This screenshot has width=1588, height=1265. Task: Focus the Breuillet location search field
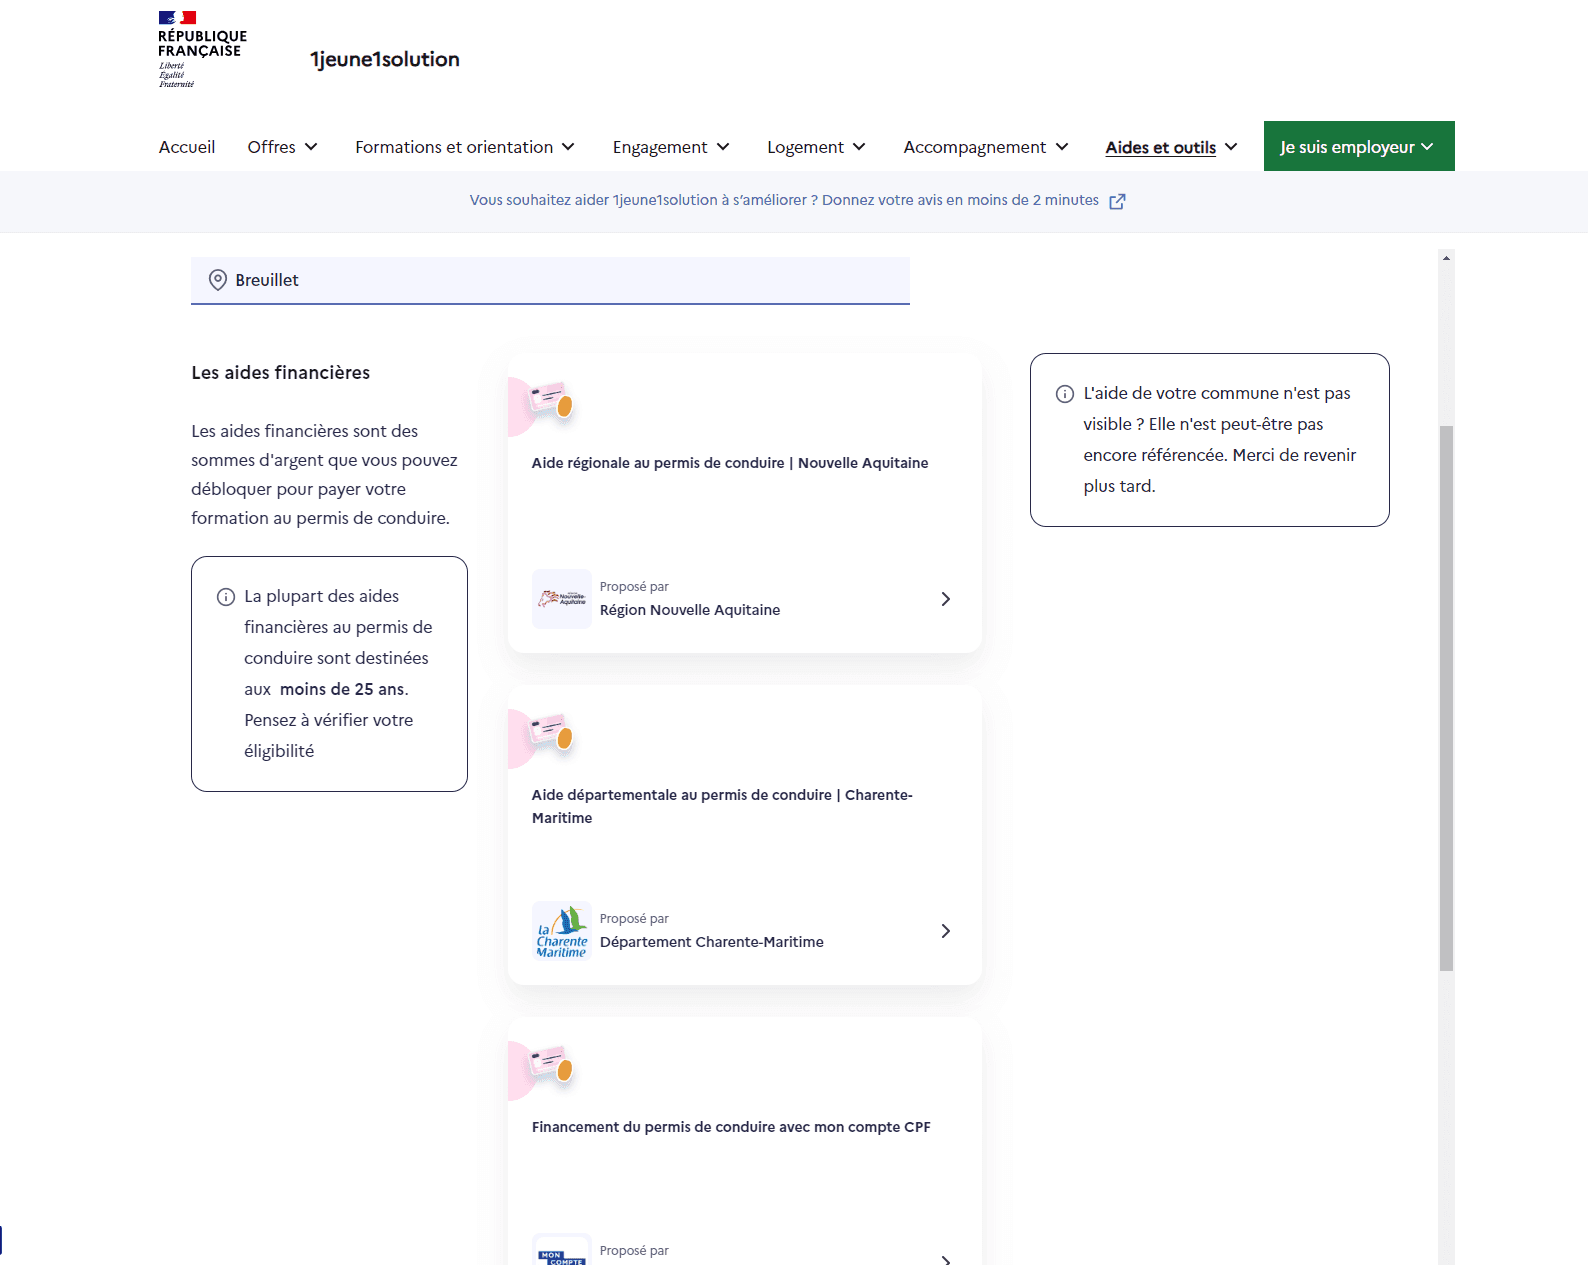click(550, 280)
